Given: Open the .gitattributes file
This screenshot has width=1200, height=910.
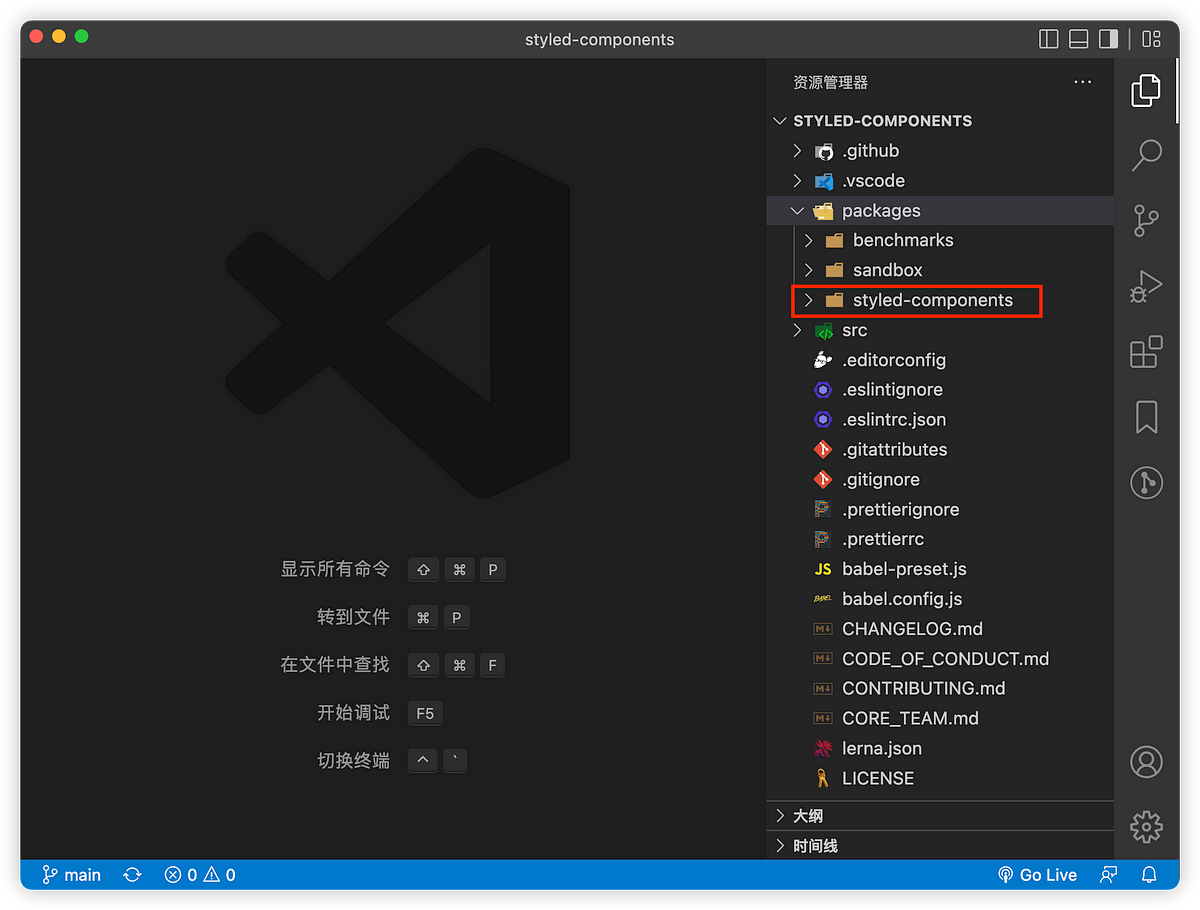Looking at the screenshot, I should (940, 450).
